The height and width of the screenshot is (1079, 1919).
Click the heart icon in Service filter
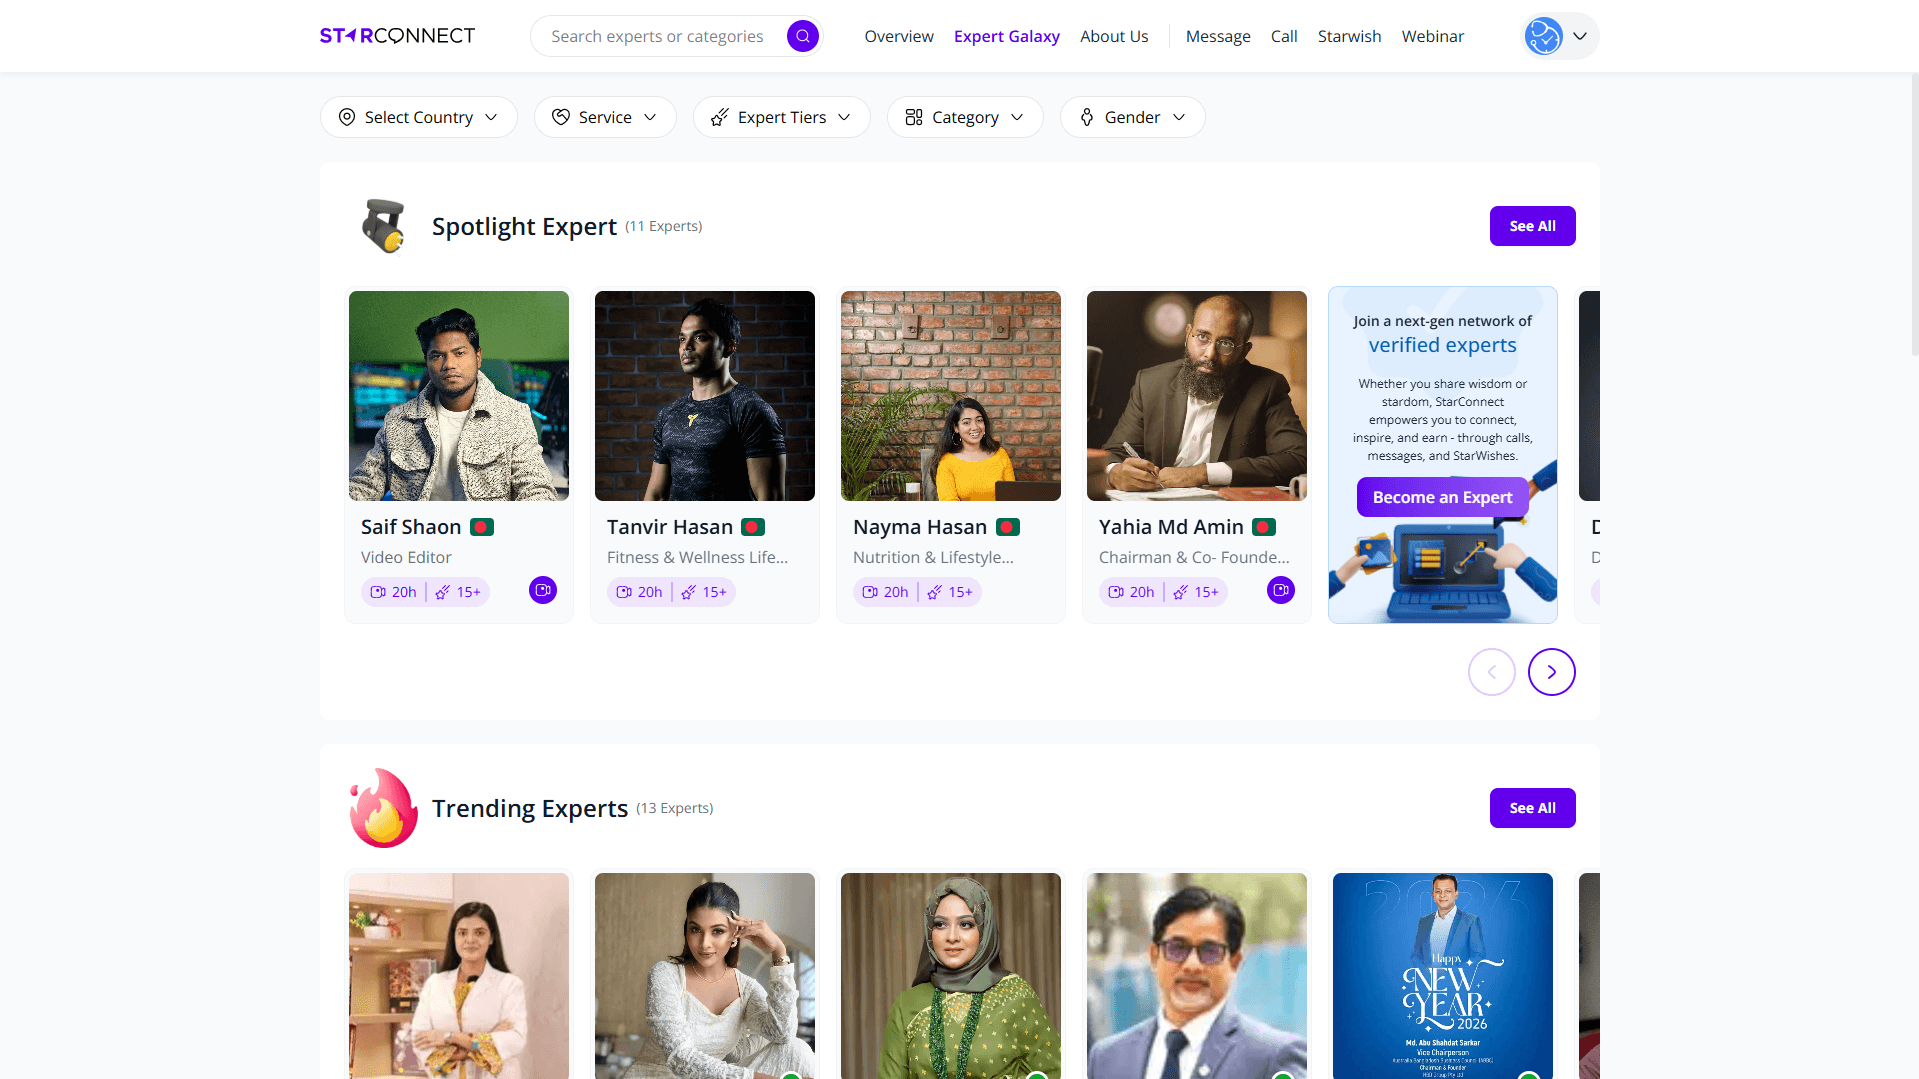[561, 117]
